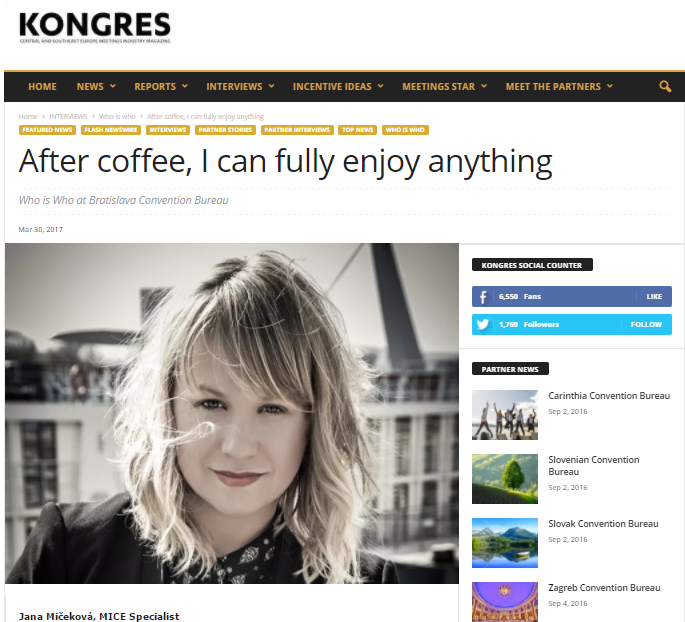Image resolution: width=685 pixels, height=622 pixels.
Task: Expand the REPORTS menu chevron
Action: point(185,86)
